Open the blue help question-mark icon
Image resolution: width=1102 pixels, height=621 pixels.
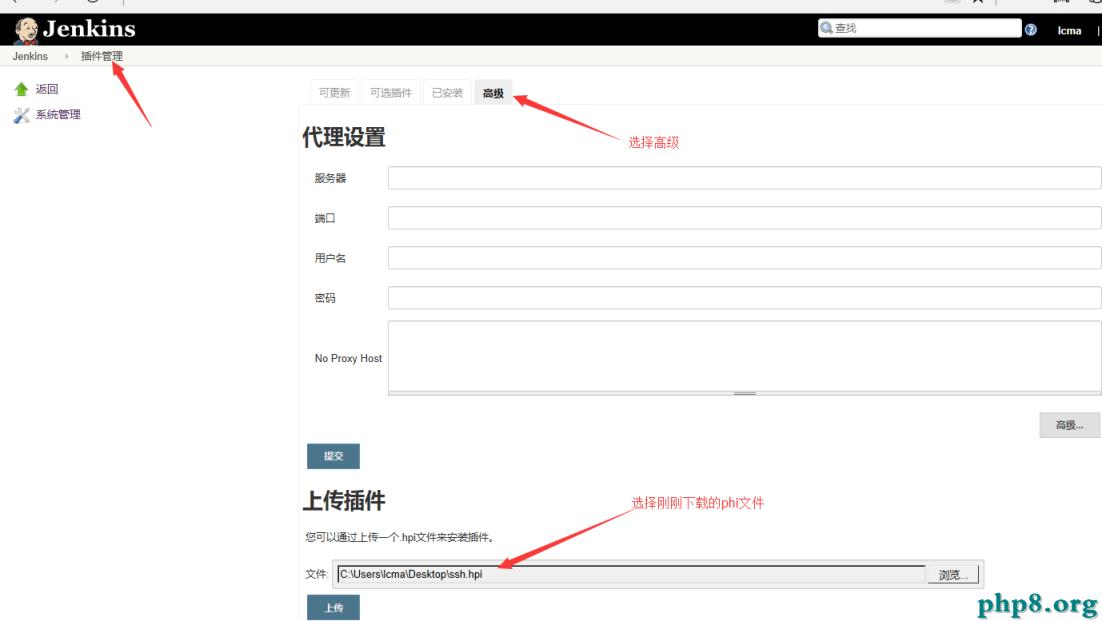click(1029, 28)
